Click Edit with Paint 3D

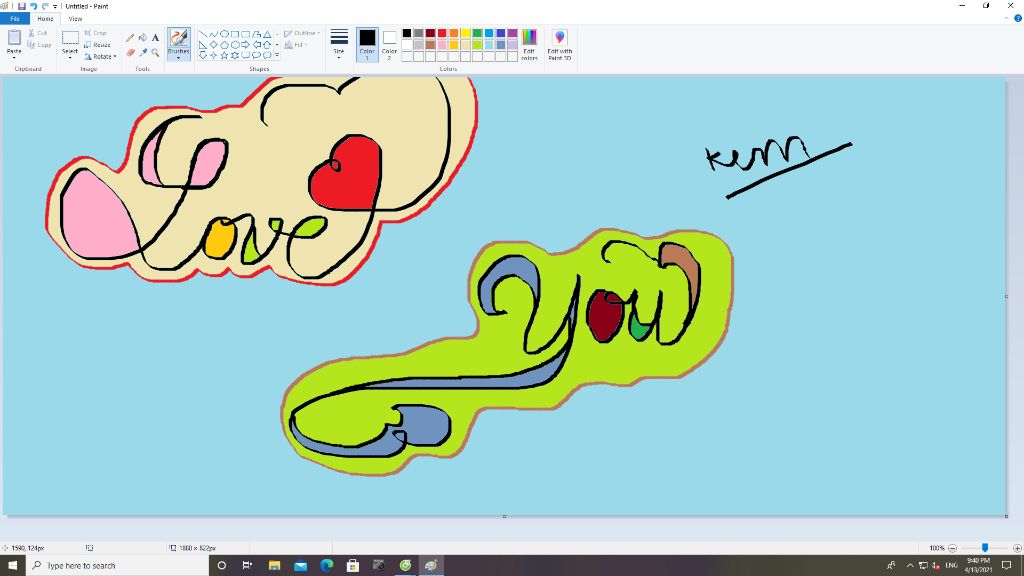[x=560, y=44]
